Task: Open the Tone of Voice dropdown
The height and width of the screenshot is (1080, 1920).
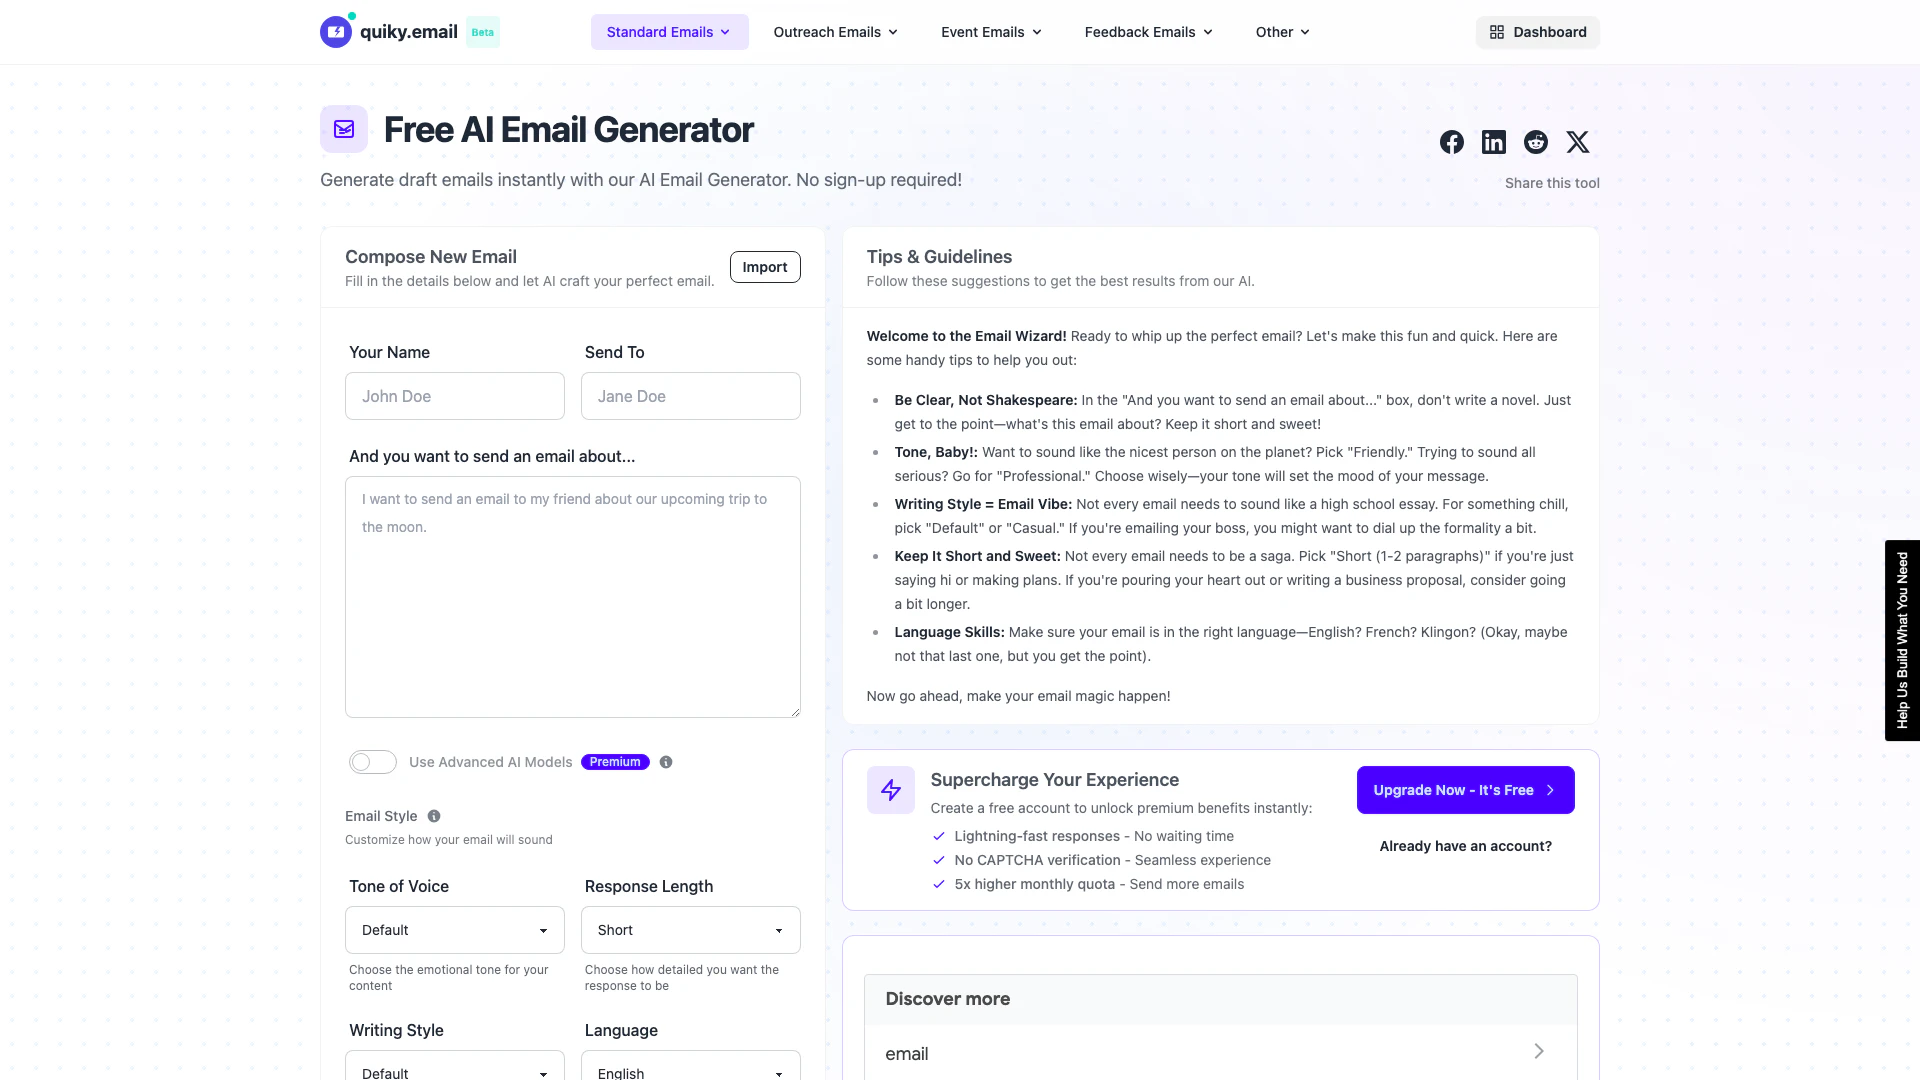Action: click(x=455, y=930)
